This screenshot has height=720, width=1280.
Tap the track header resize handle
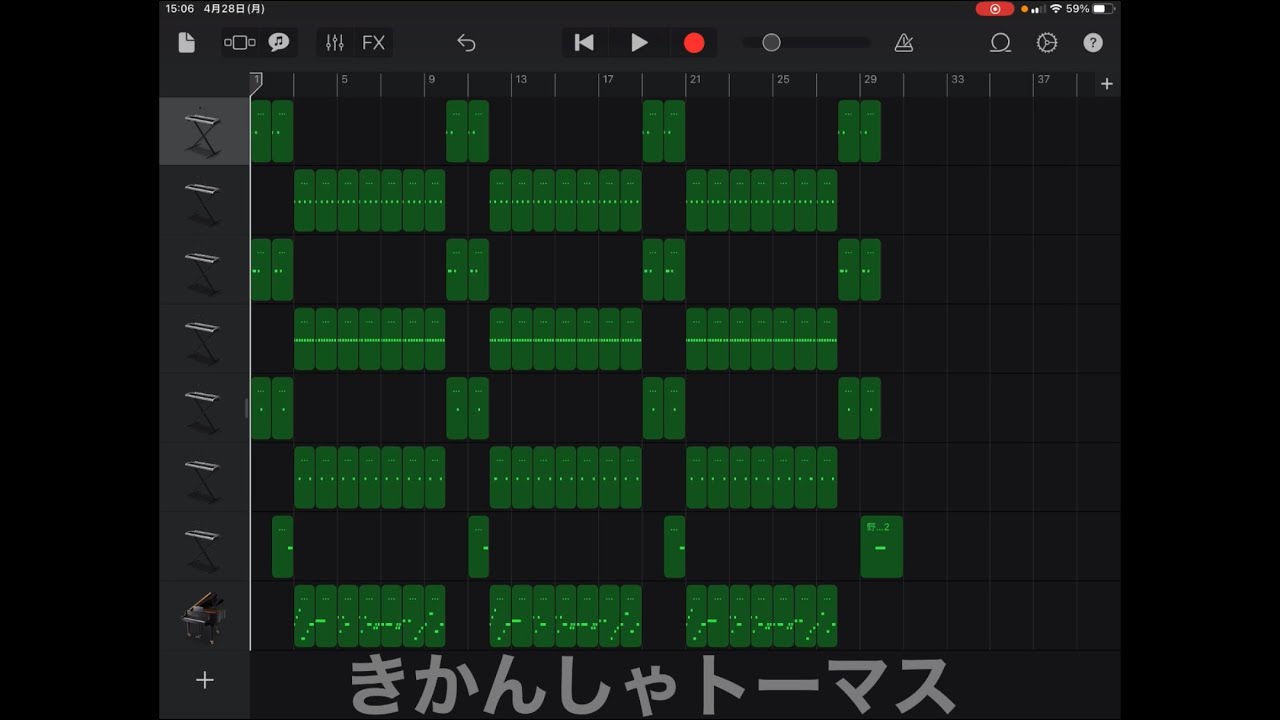point(246,408)
